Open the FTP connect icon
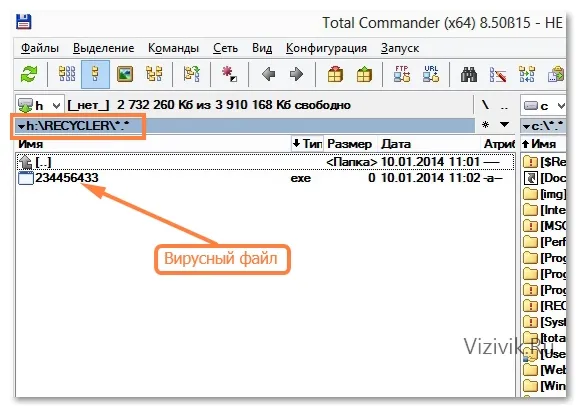 click(402, 74)
